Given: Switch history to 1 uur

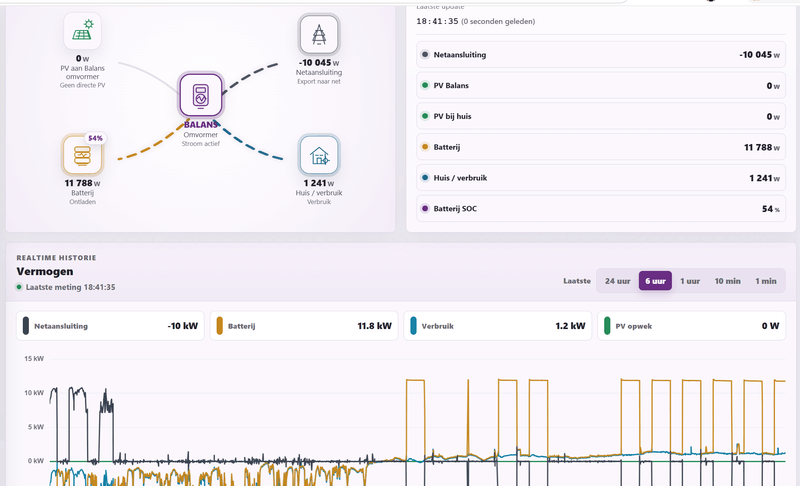Looking at the screenshot, I should point(690,281).
